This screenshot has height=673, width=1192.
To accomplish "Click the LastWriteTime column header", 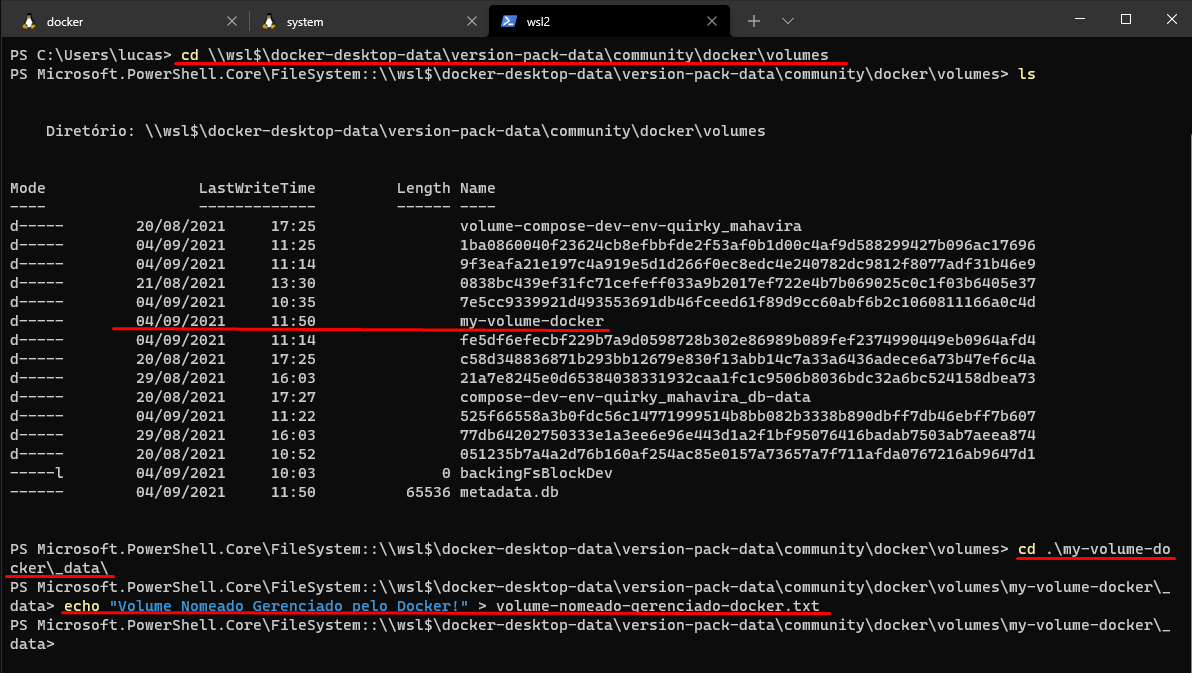I will pos(257,188).
